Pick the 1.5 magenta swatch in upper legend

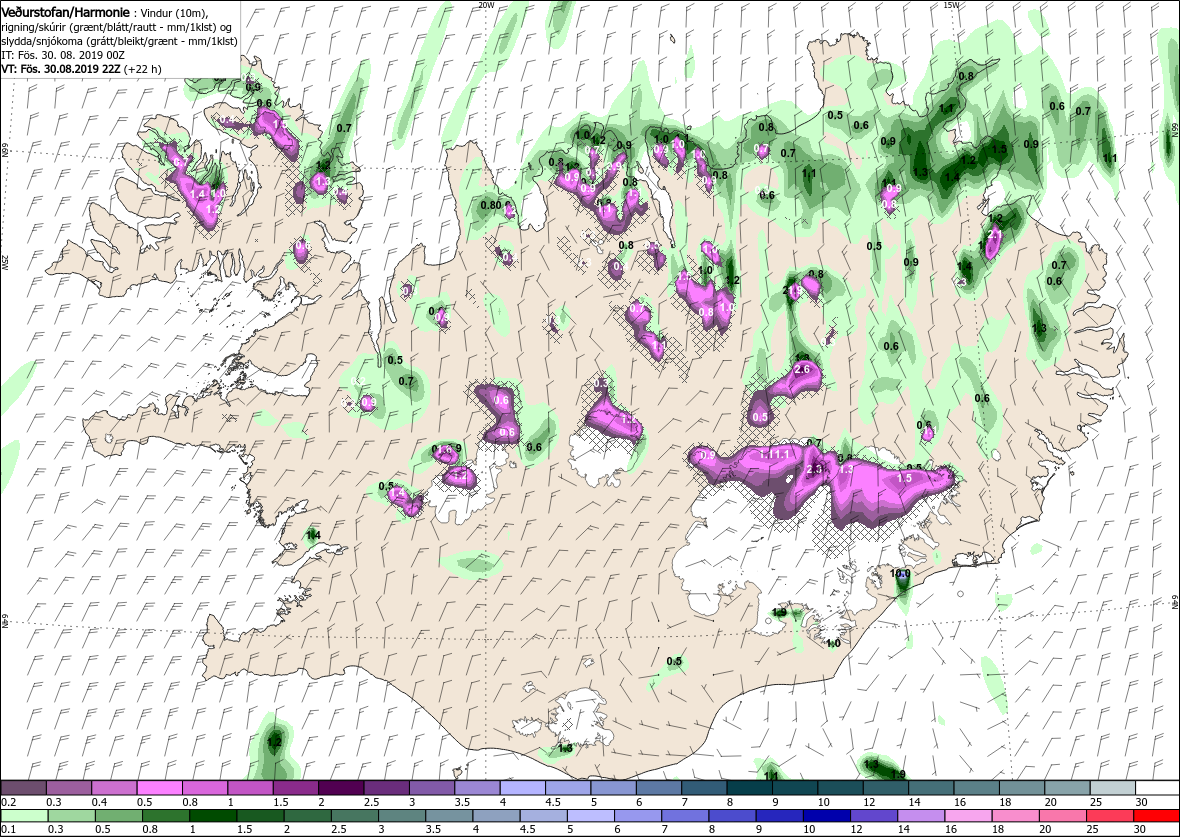click(x=295, y=787)
